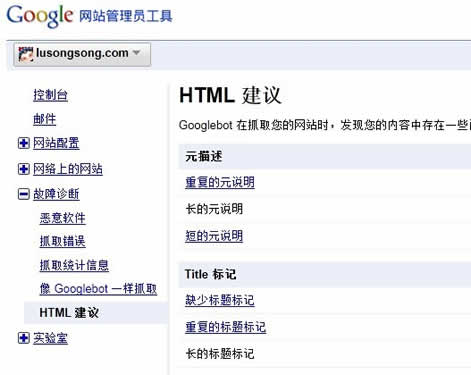The image size is (471, 375).
Task: Go to 恶意软件 page
Action: click(62, 218)
